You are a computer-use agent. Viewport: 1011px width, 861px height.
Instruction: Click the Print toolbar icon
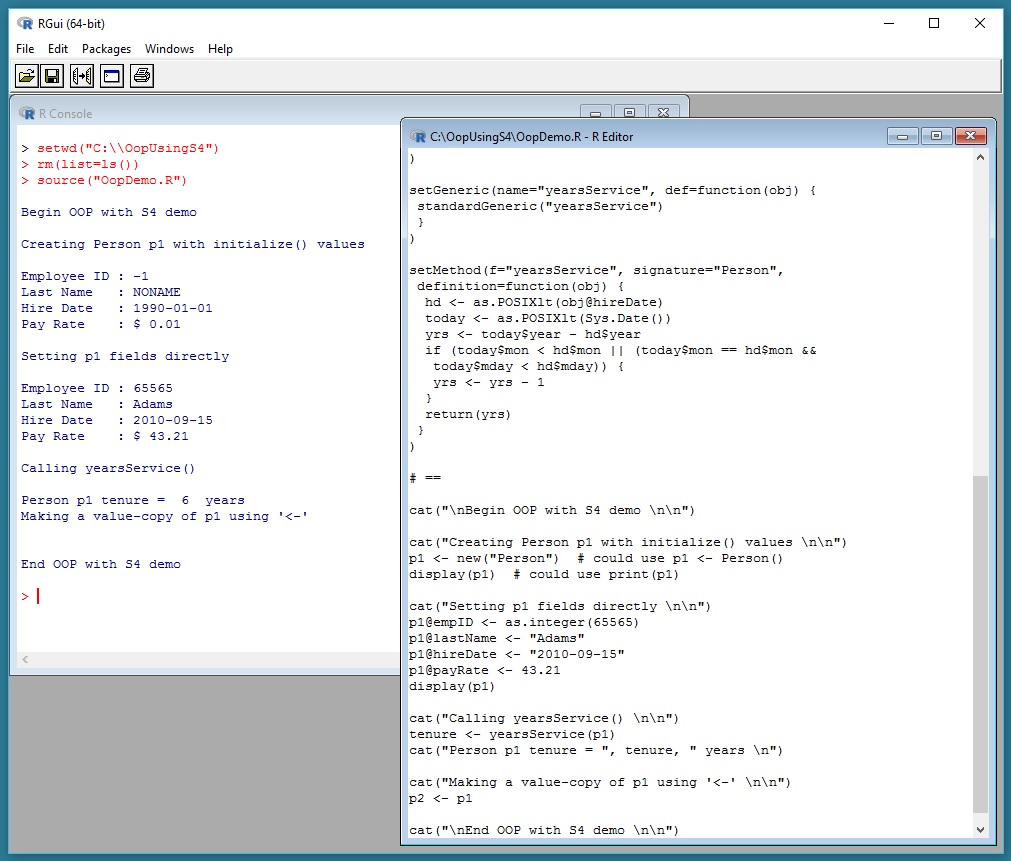tap(142, 76)
